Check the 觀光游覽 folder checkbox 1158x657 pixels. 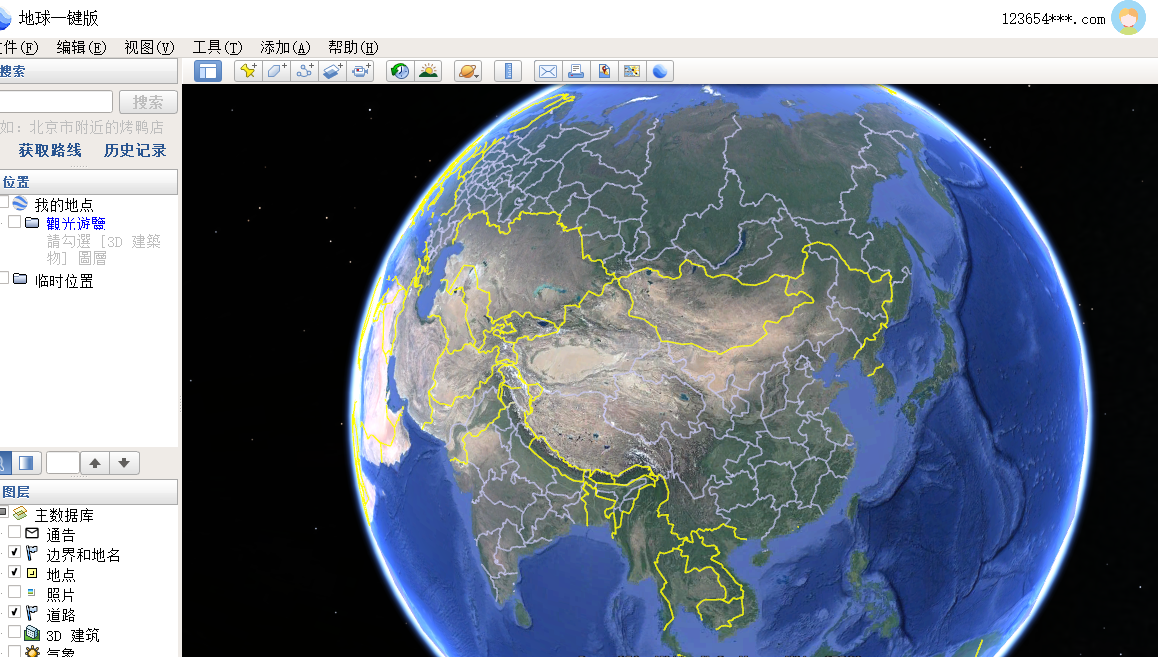(14, 221)
